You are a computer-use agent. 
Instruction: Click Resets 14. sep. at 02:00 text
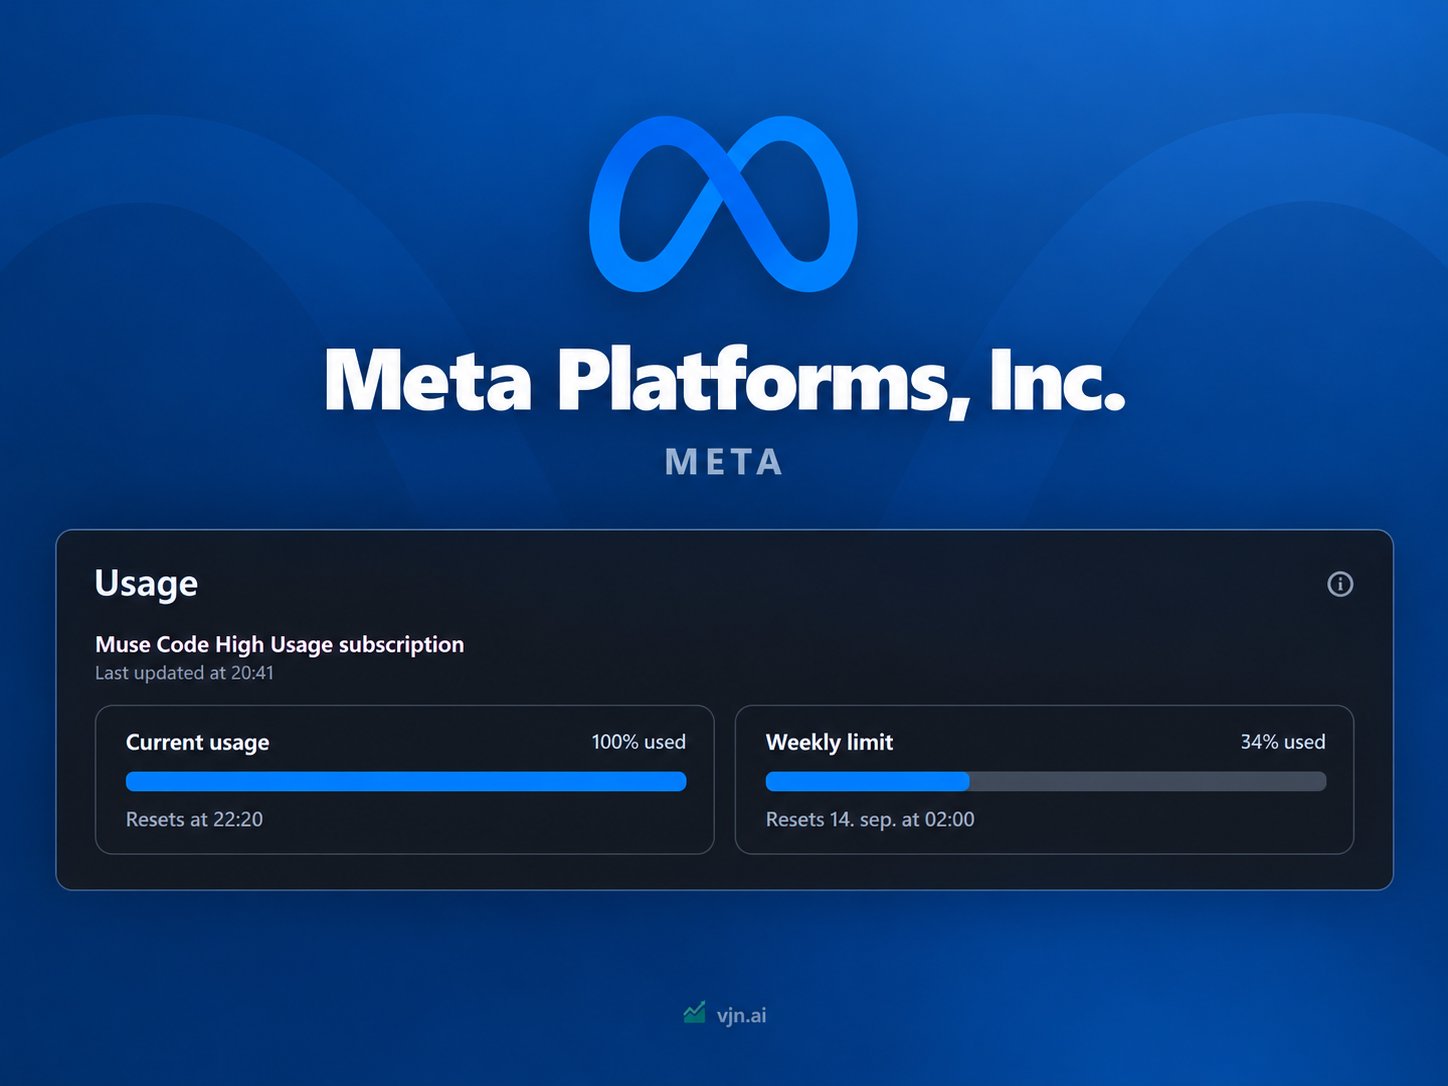point(870,820)
